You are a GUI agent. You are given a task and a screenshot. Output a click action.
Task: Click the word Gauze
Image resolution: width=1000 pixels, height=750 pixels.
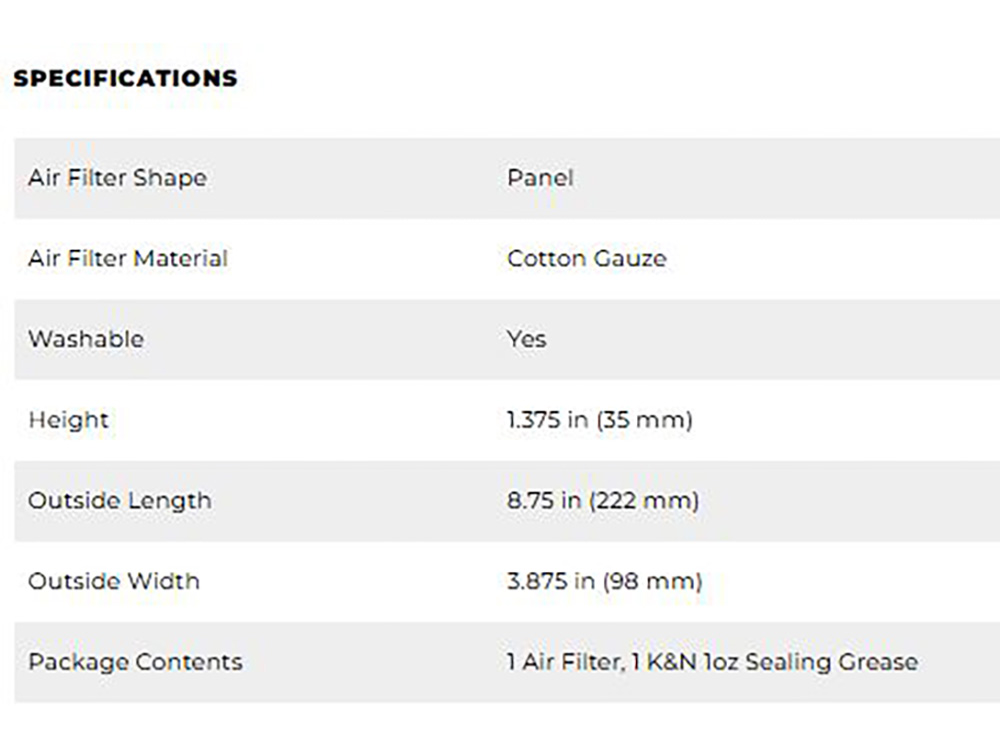[631, 258]
